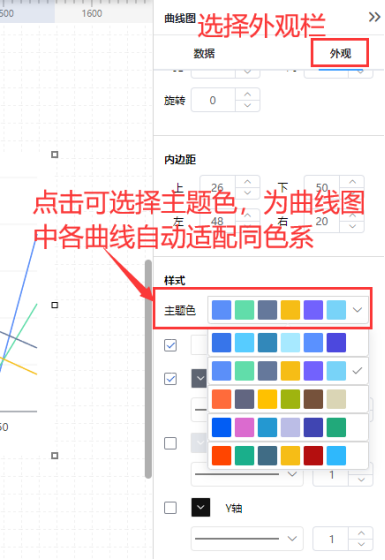This screenshot has width=385, height=560.
Task: Select the top resize handle of the chart
Action: click(x=55, y=154)
